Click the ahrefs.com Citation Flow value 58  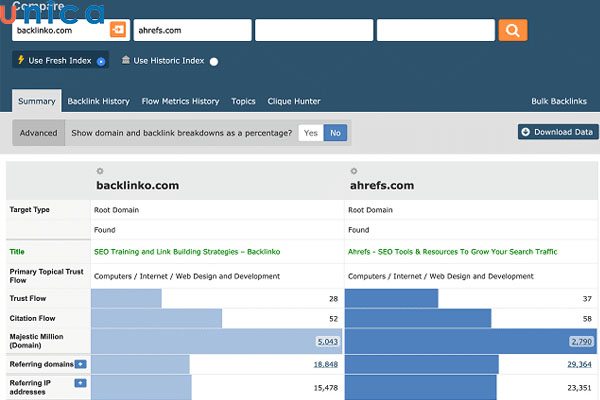click(x=587, y=318)
